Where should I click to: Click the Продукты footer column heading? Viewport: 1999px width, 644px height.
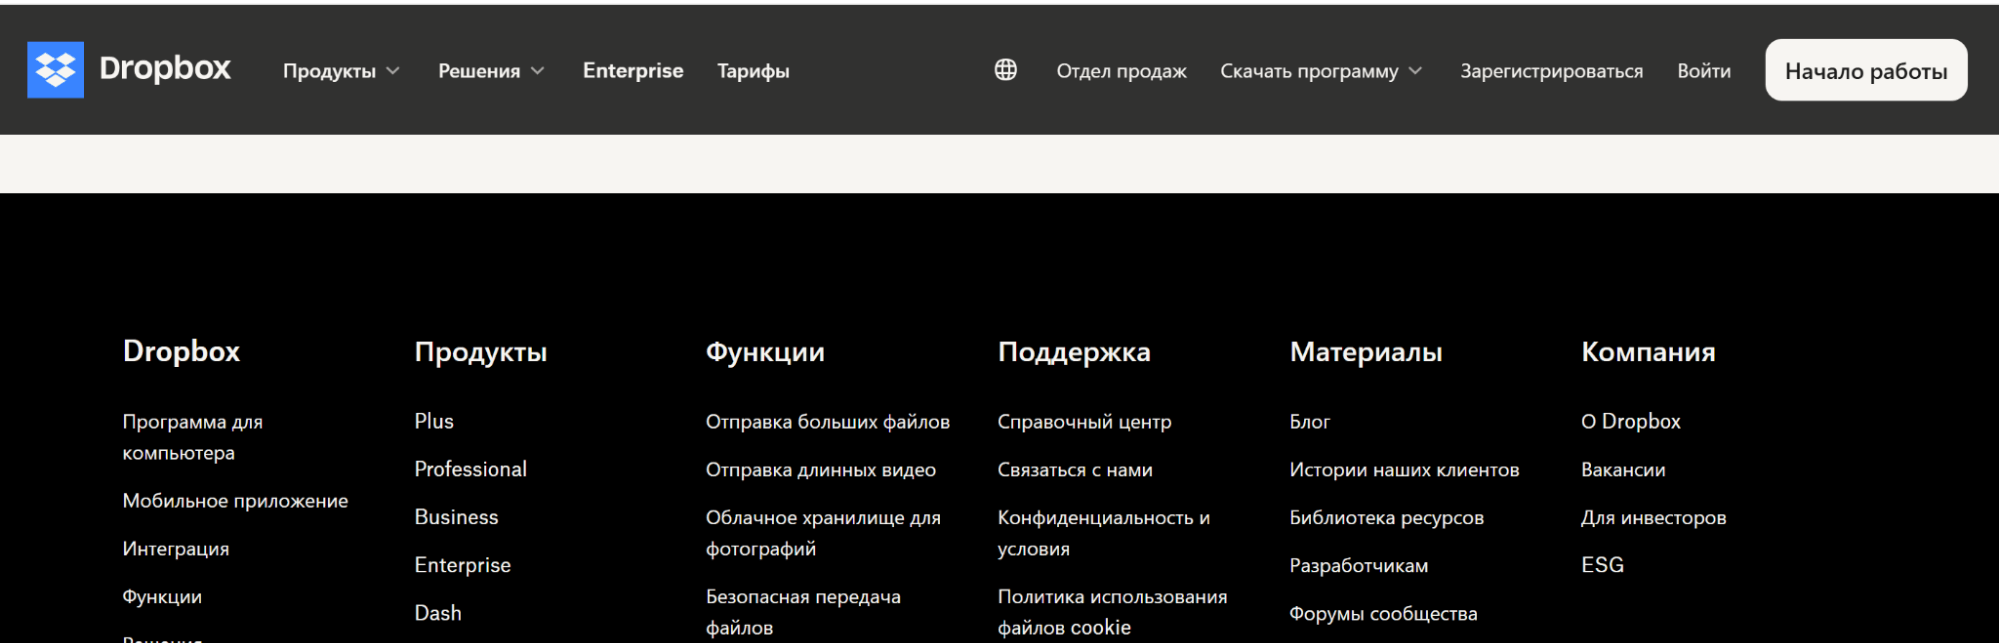click(x=481, y=352)
